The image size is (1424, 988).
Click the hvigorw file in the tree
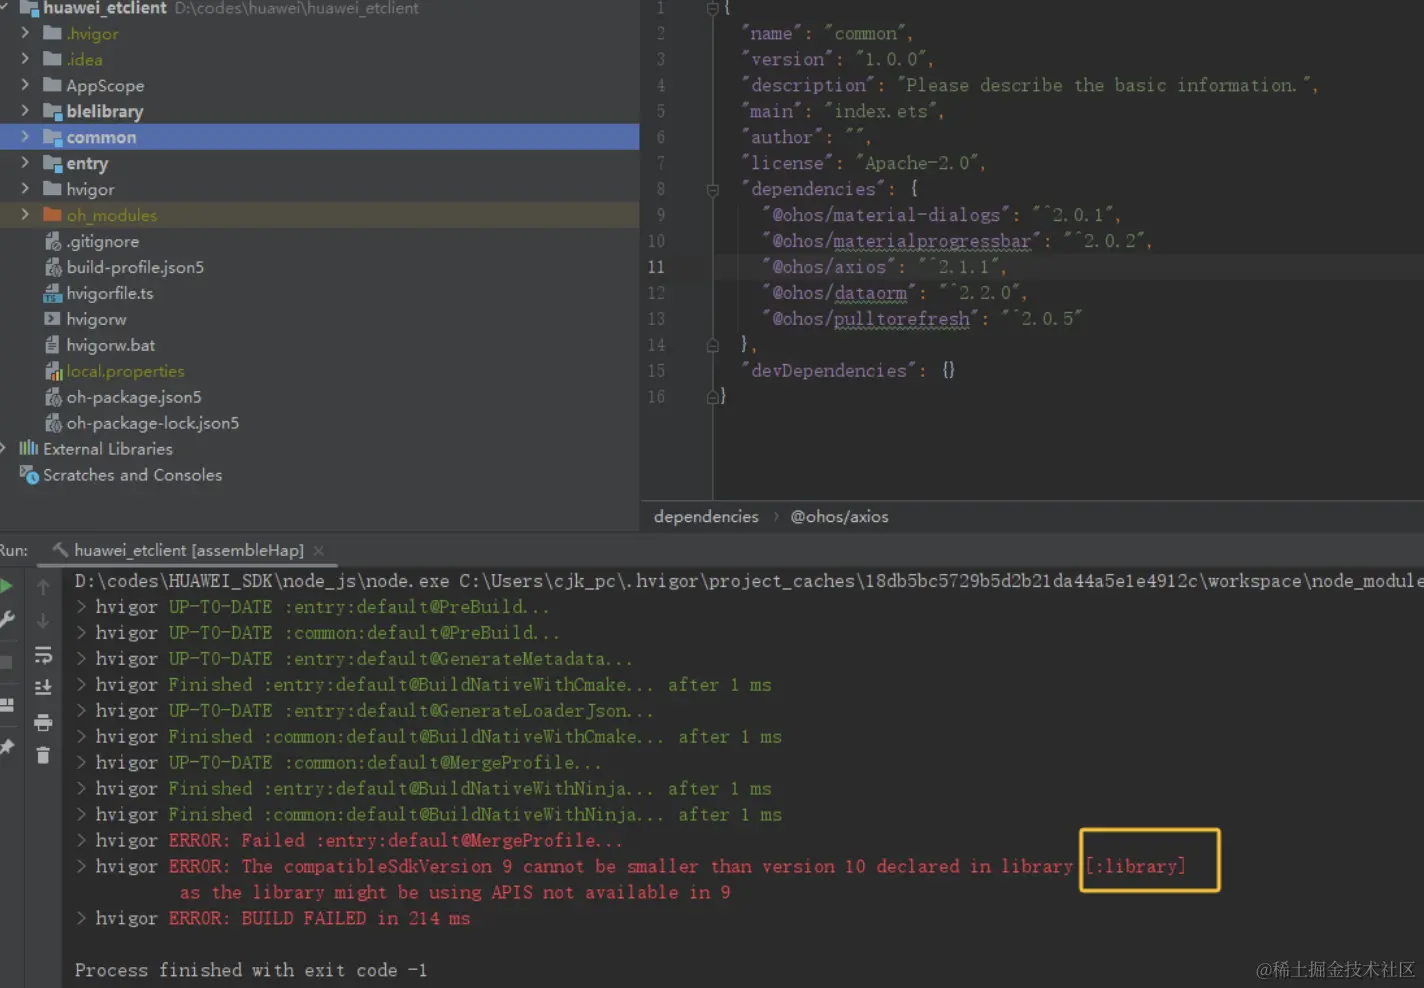pyautogui.click(x=96, y=319)
